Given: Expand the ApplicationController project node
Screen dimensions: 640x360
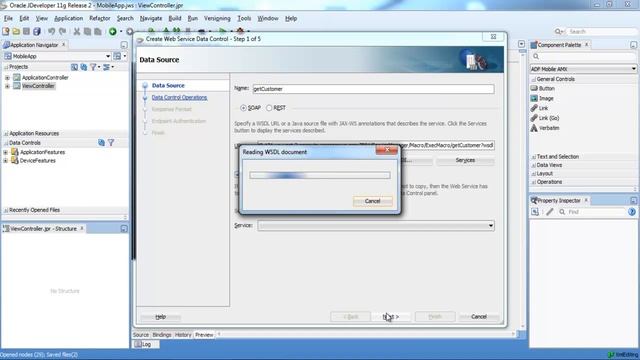Looking at the screenshot, I should pyautogui.click(x=7, y=78).
